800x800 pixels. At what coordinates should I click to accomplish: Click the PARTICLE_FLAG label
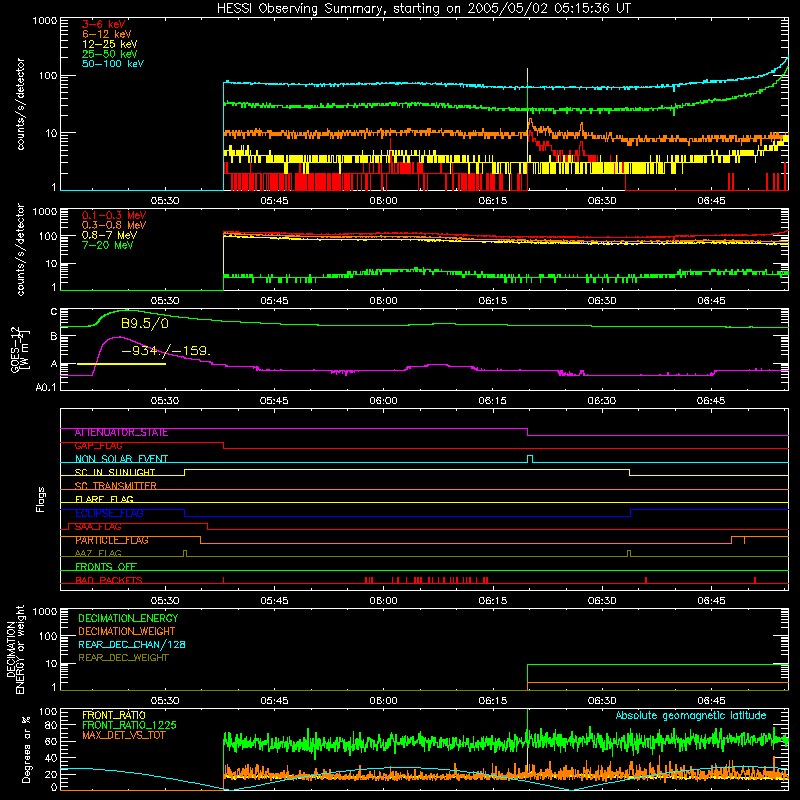point(112,540)
